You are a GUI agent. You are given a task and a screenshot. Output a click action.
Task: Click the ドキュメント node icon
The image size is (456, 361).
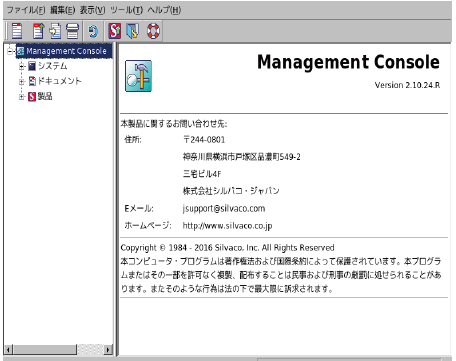(32, 81)
